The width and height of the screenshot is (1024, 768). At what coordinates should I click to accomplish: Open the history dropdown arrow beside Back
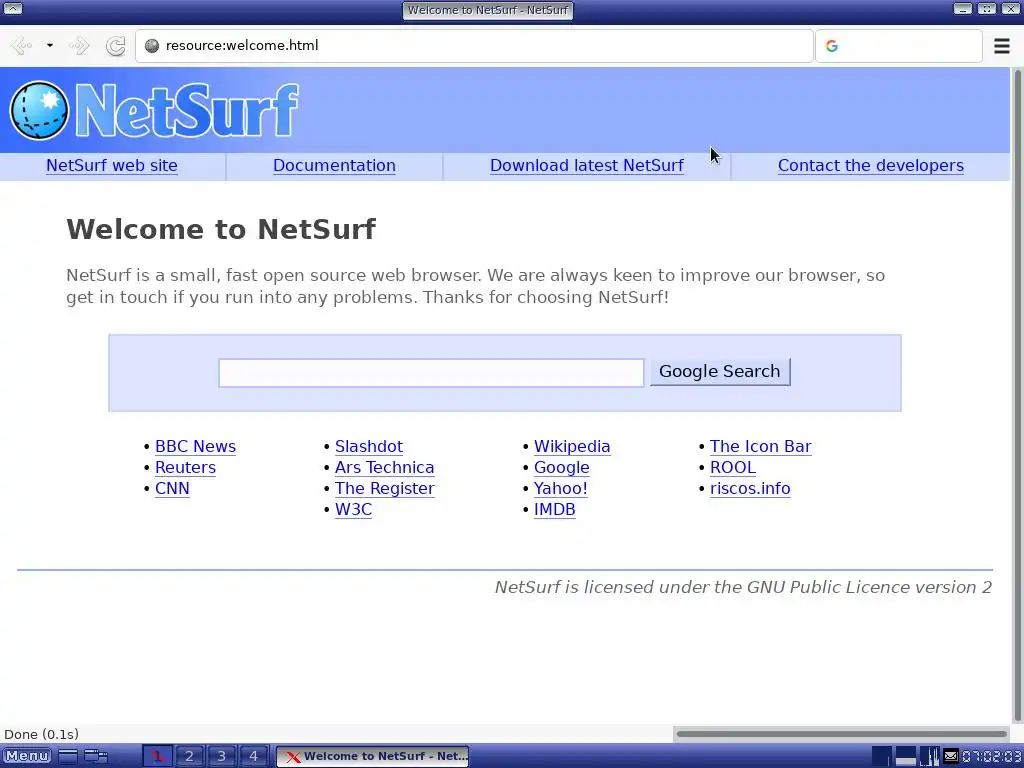click(x=50, y=46)
